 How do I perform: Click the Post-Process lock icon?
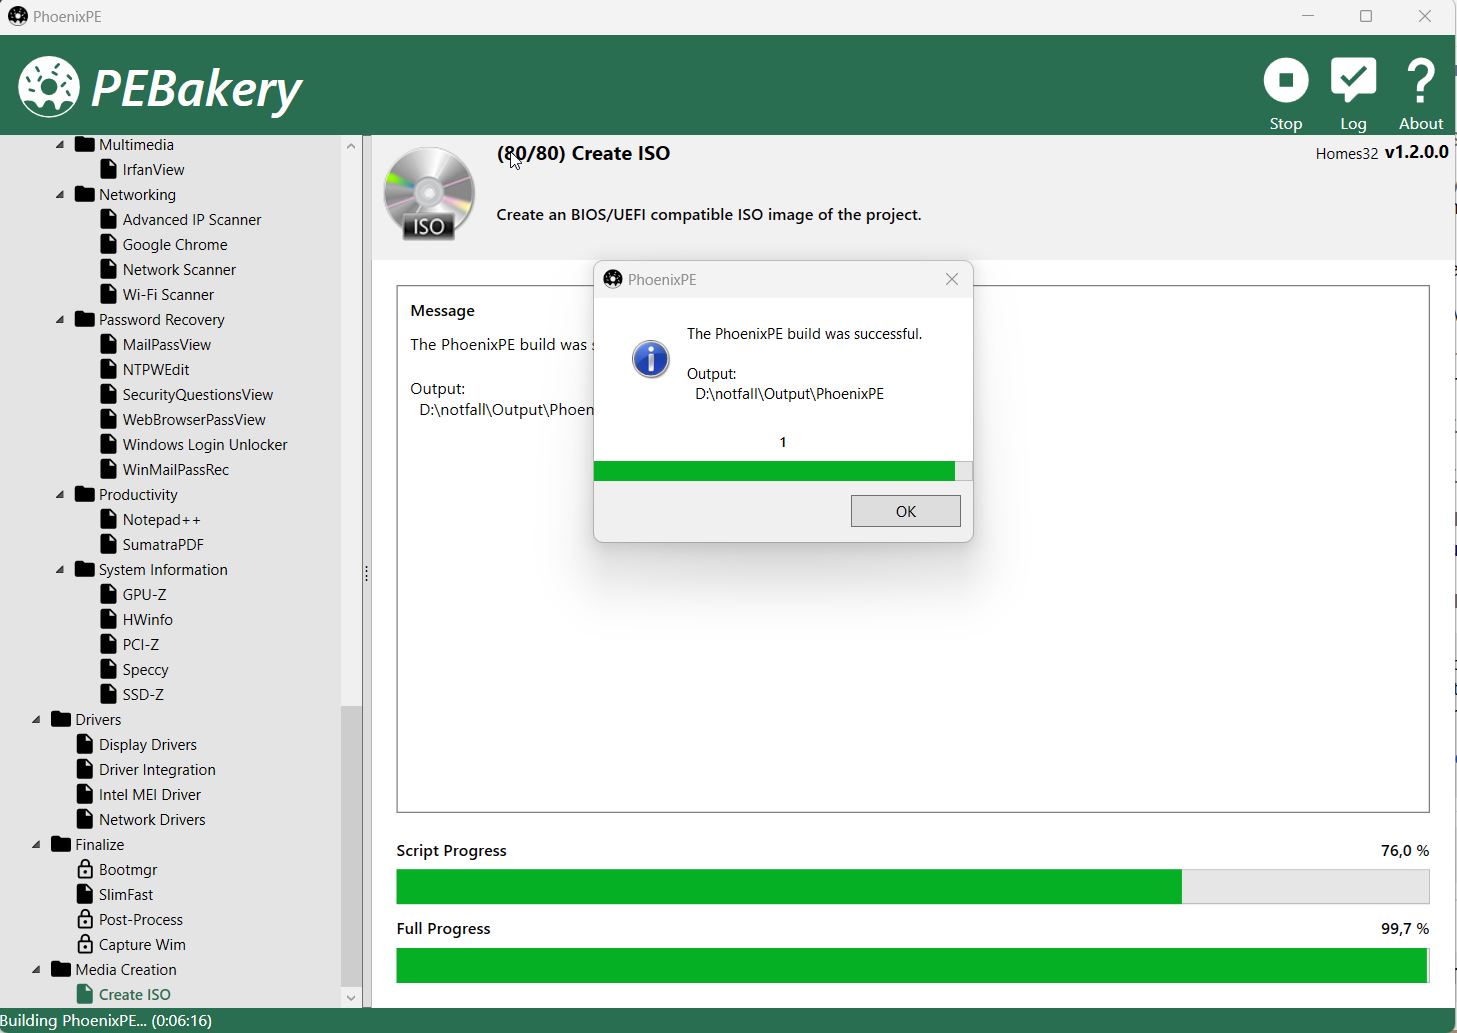85,919
